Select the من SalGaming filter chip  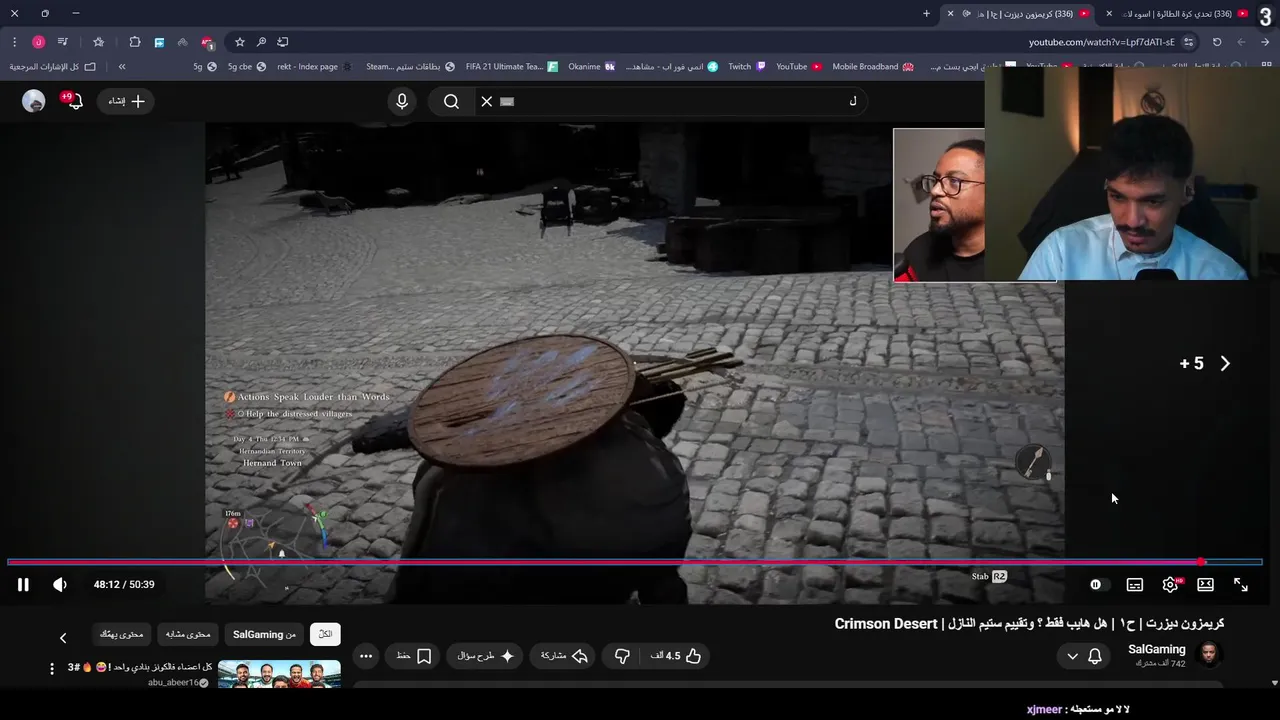click(x=265, y=634)
